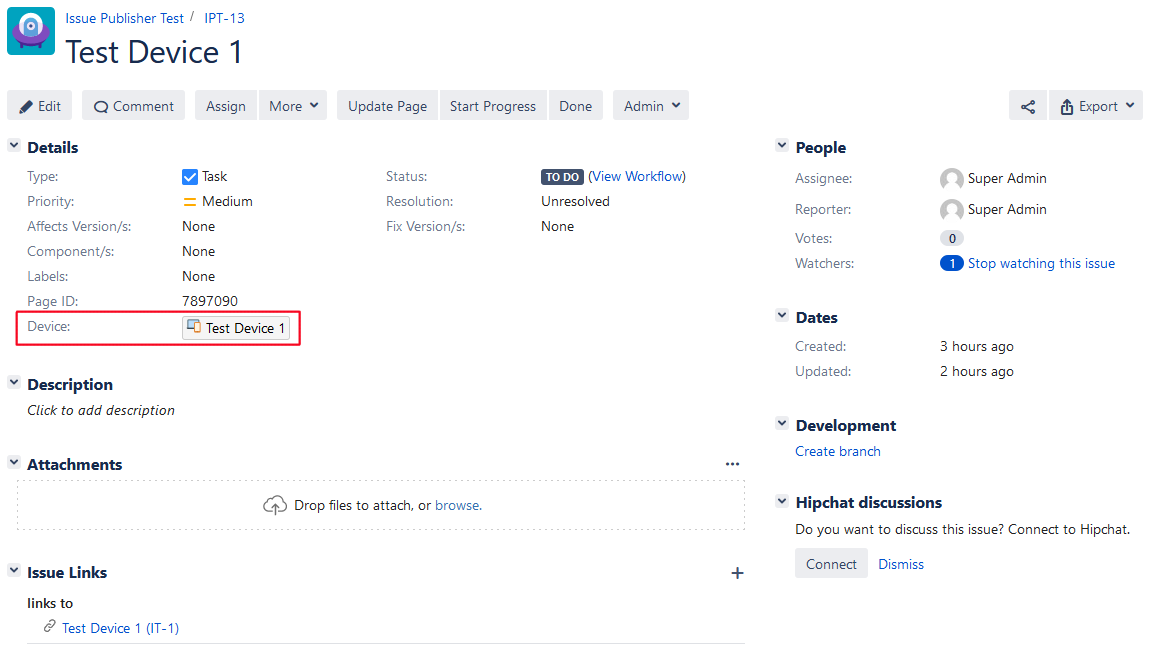Click the Reporter Super Admin avatar
1155x656 pixels.
(x=951, y=210)
